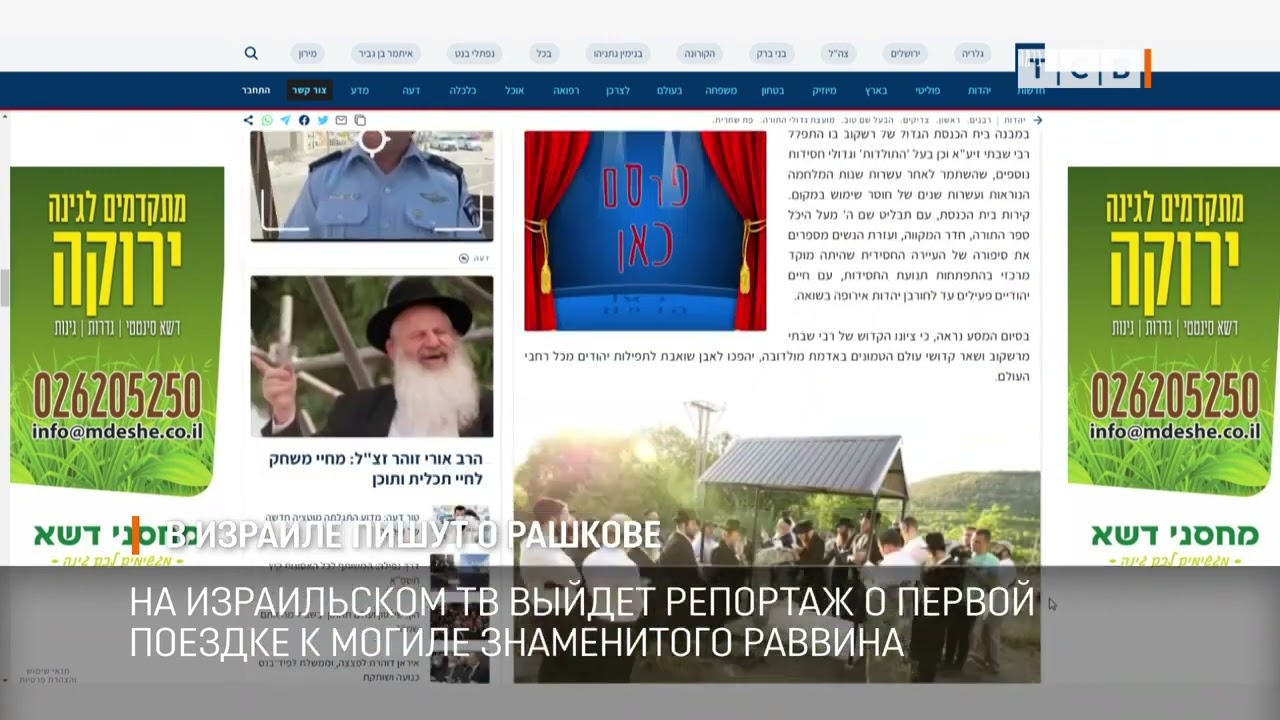
Task: Go to the רפואה menu section
Action: 566,90
